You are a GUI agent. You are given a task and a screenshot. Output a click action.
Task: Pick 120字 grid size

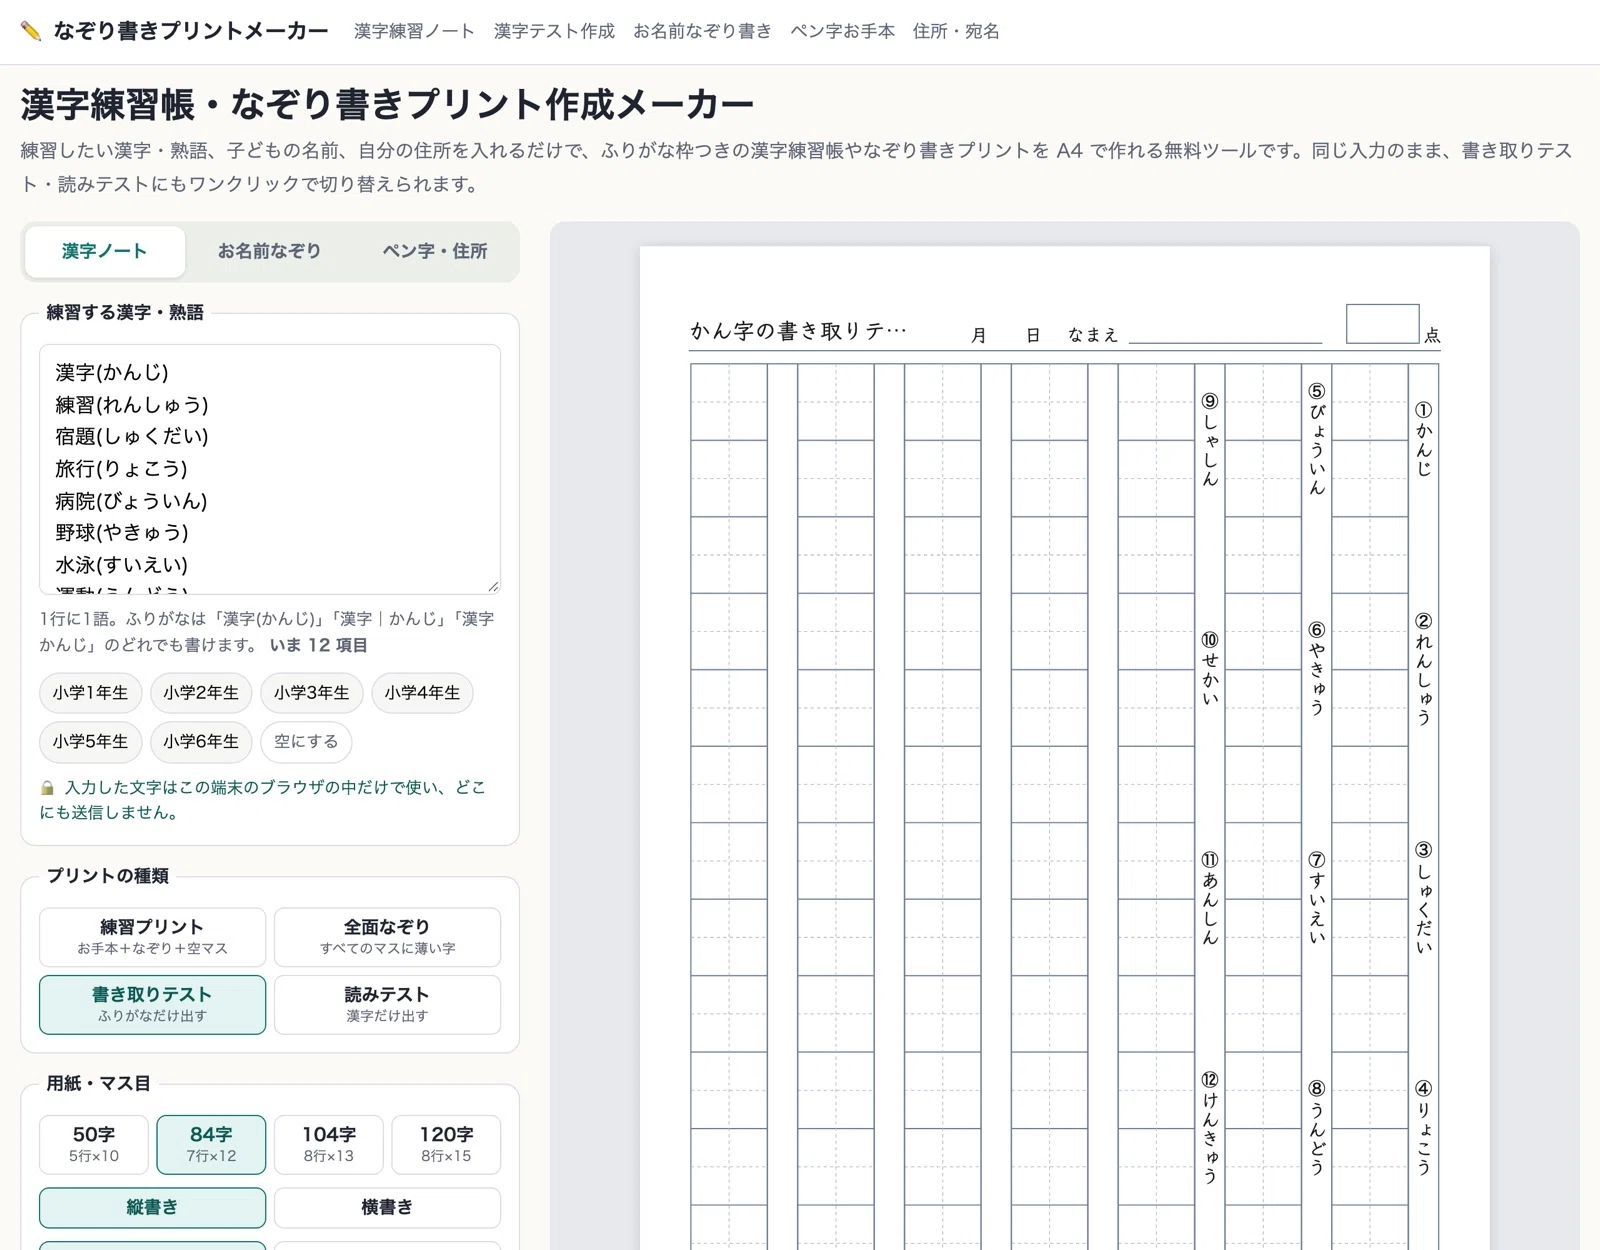pos(446,1145)
